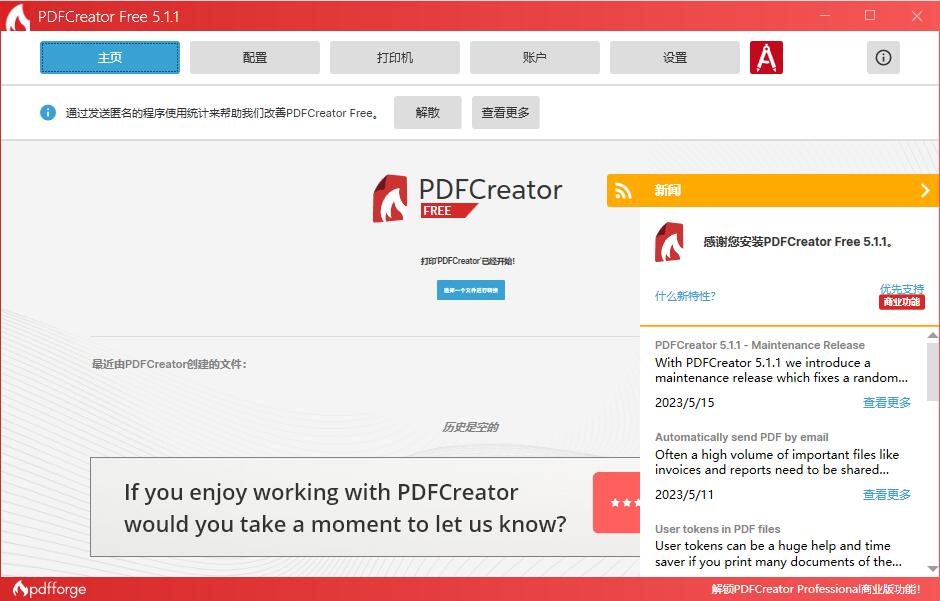Click 商业功能 badge for priority support
The image size is (940, 601).
coord(905,302)
